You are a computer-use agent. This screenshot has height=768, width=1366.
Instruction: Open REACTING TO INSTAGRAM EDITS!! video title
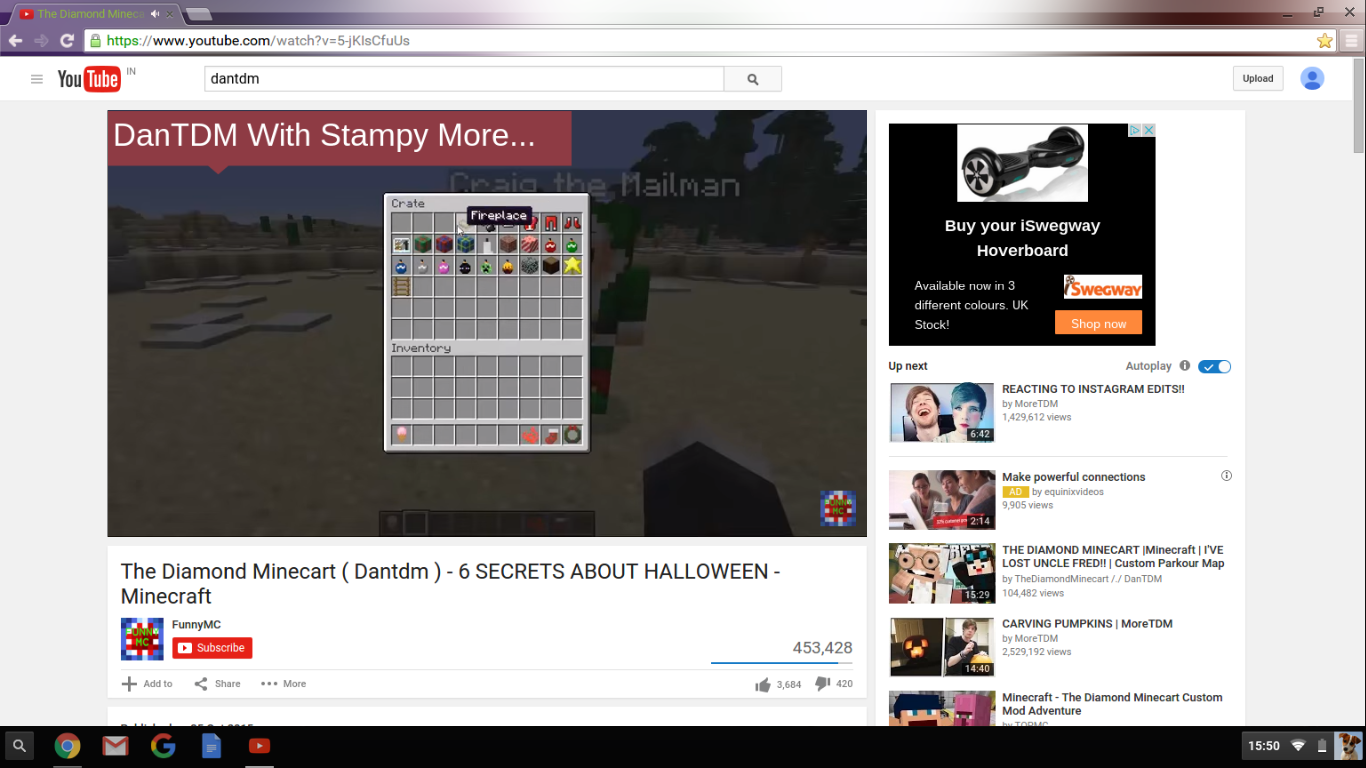point(1093,389)
